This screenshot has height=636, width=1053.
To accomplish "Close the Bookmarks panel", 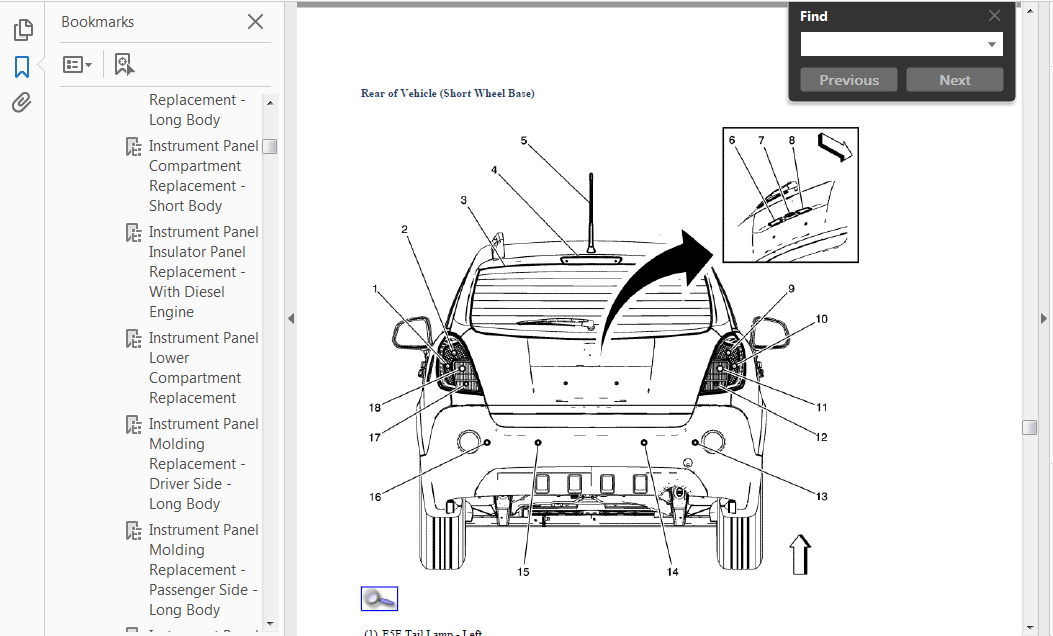I will click(255, 21).
